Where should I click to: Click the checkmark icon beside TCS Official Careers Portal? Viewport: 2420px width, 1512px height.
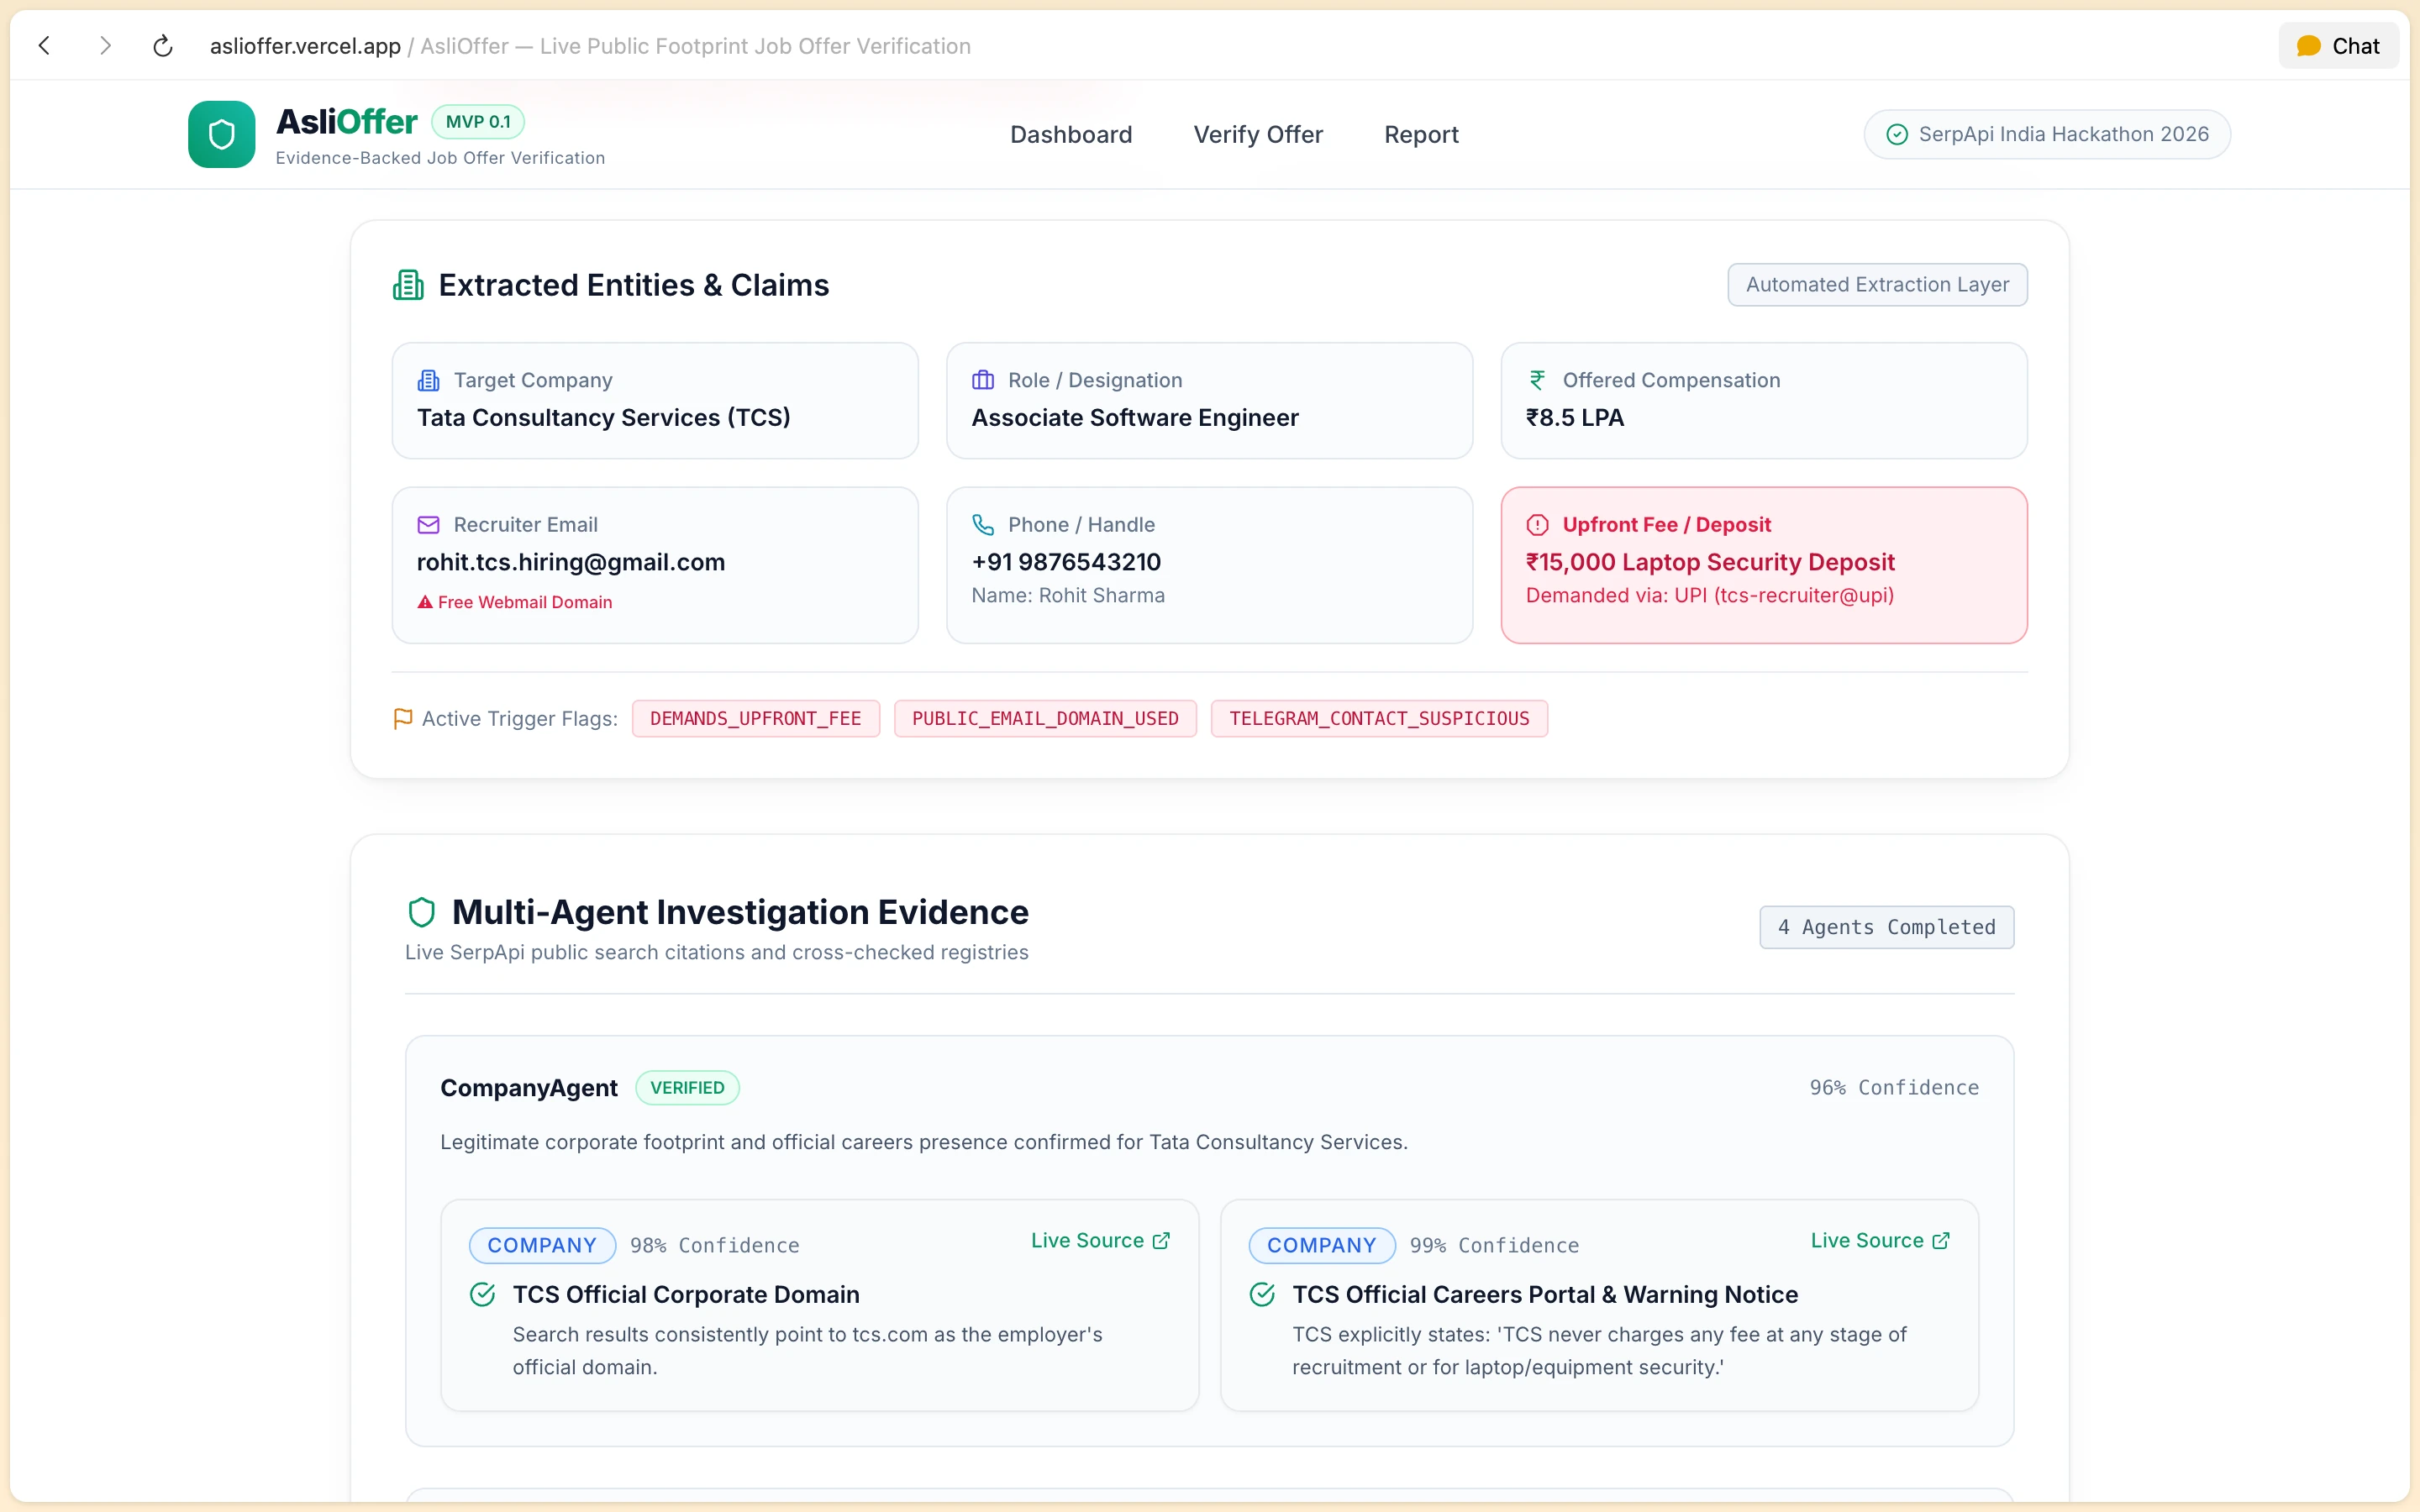pyautogui.click(x=1262, y=1295)
